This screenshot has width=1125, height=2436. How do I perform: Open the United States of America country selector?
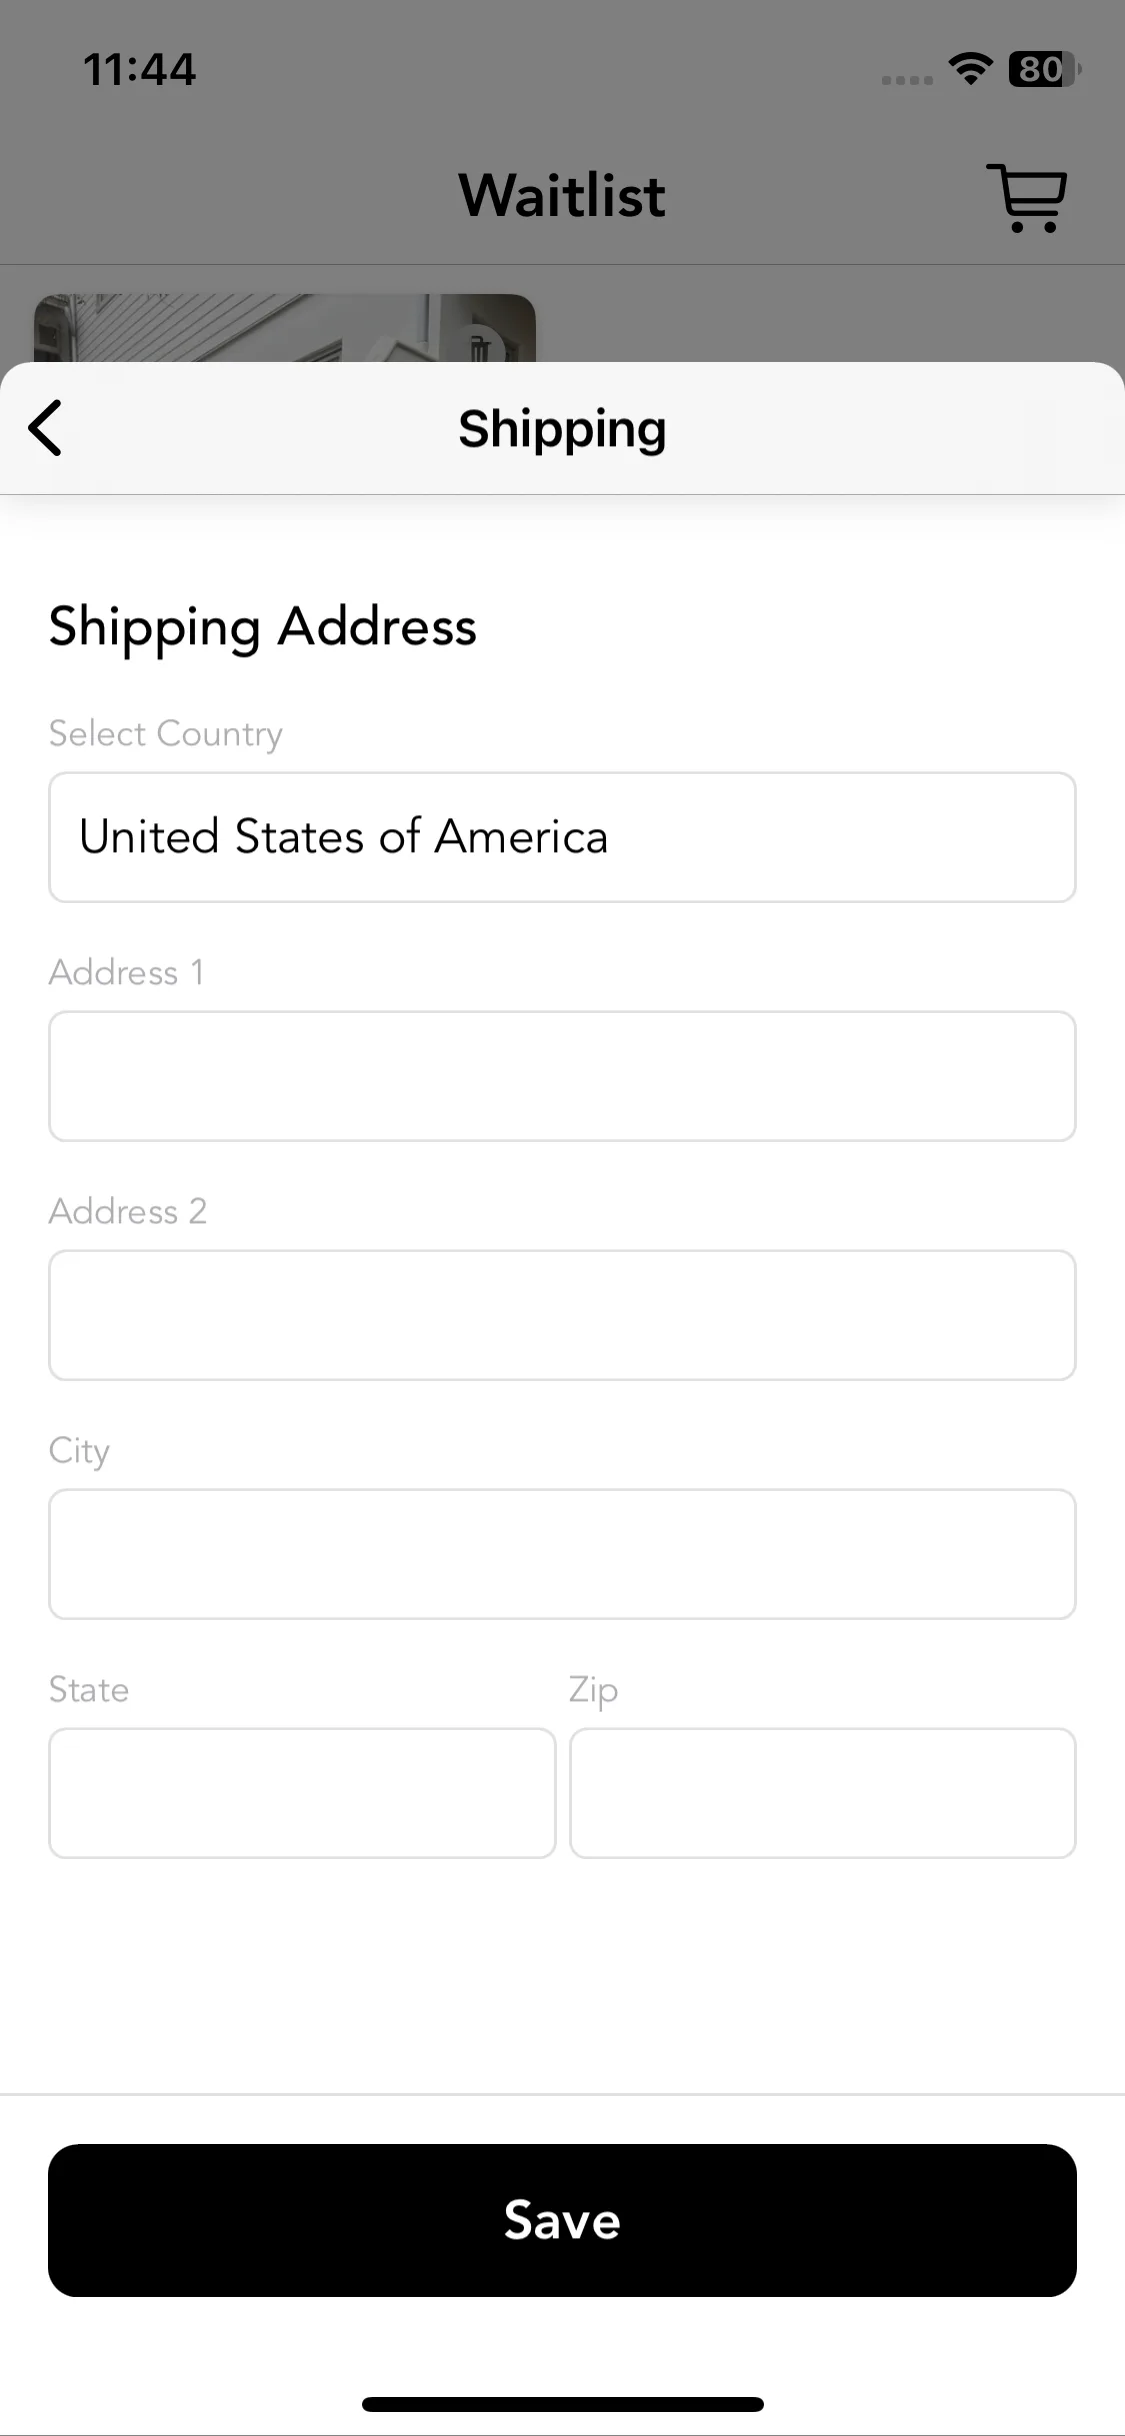562,837
